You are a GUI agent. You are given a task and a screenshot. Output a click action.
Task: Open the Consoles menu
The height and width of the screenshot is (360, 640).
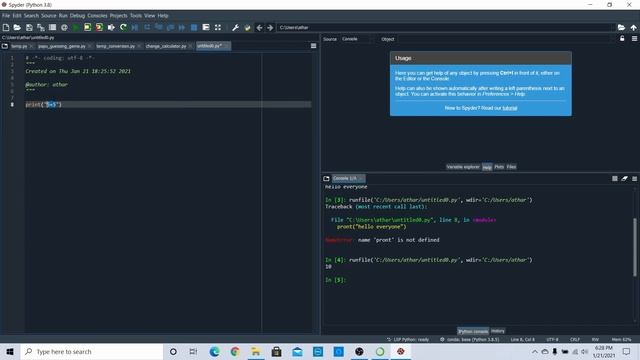click(x=97, y=16)
